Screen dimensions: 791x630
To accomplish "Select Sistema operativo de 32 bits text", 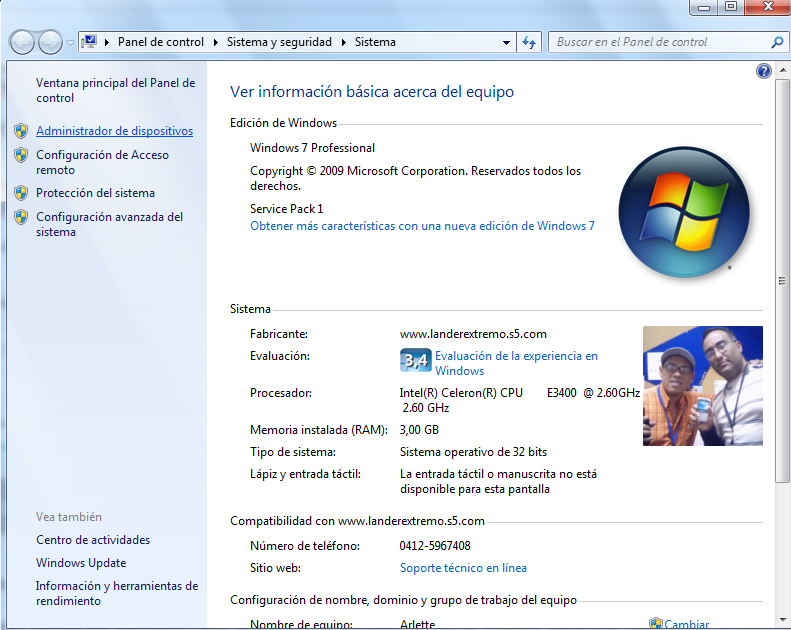I will pyautogui.click(x=473, y=452).
